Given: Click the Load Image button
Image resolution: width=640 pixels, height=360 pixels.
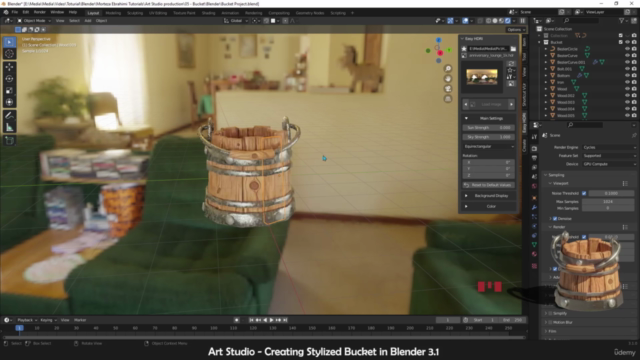Looking at the screenshot, I should pyautogui.click(x=489, y=104).
